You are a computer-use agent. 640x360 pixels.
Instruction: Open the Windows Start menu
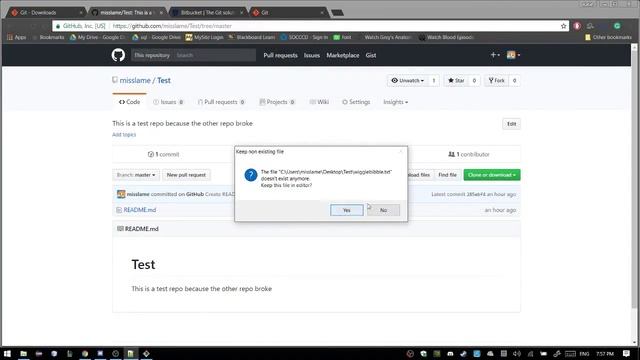[7, 353]
